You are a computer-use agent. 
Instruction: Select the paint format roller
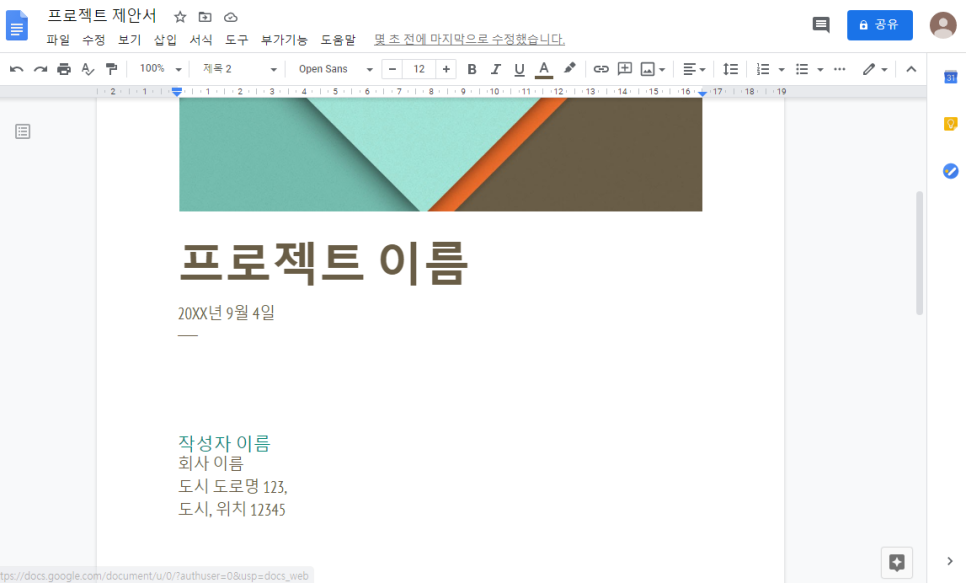click(111, 69)
